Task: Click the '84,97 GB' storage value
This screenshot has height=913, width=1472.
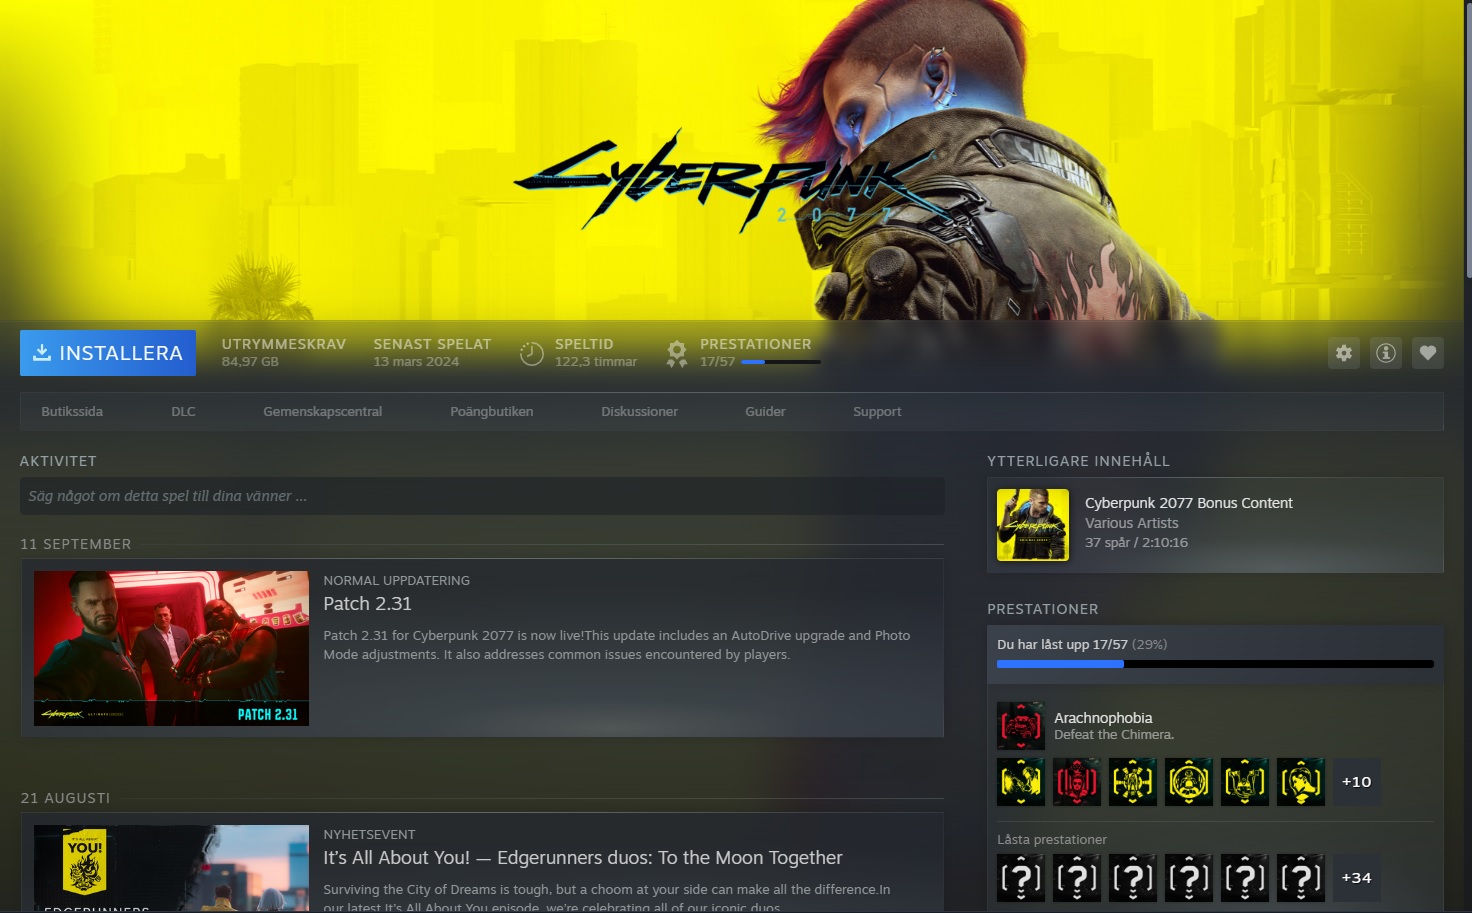Action: tap(250, 362)
